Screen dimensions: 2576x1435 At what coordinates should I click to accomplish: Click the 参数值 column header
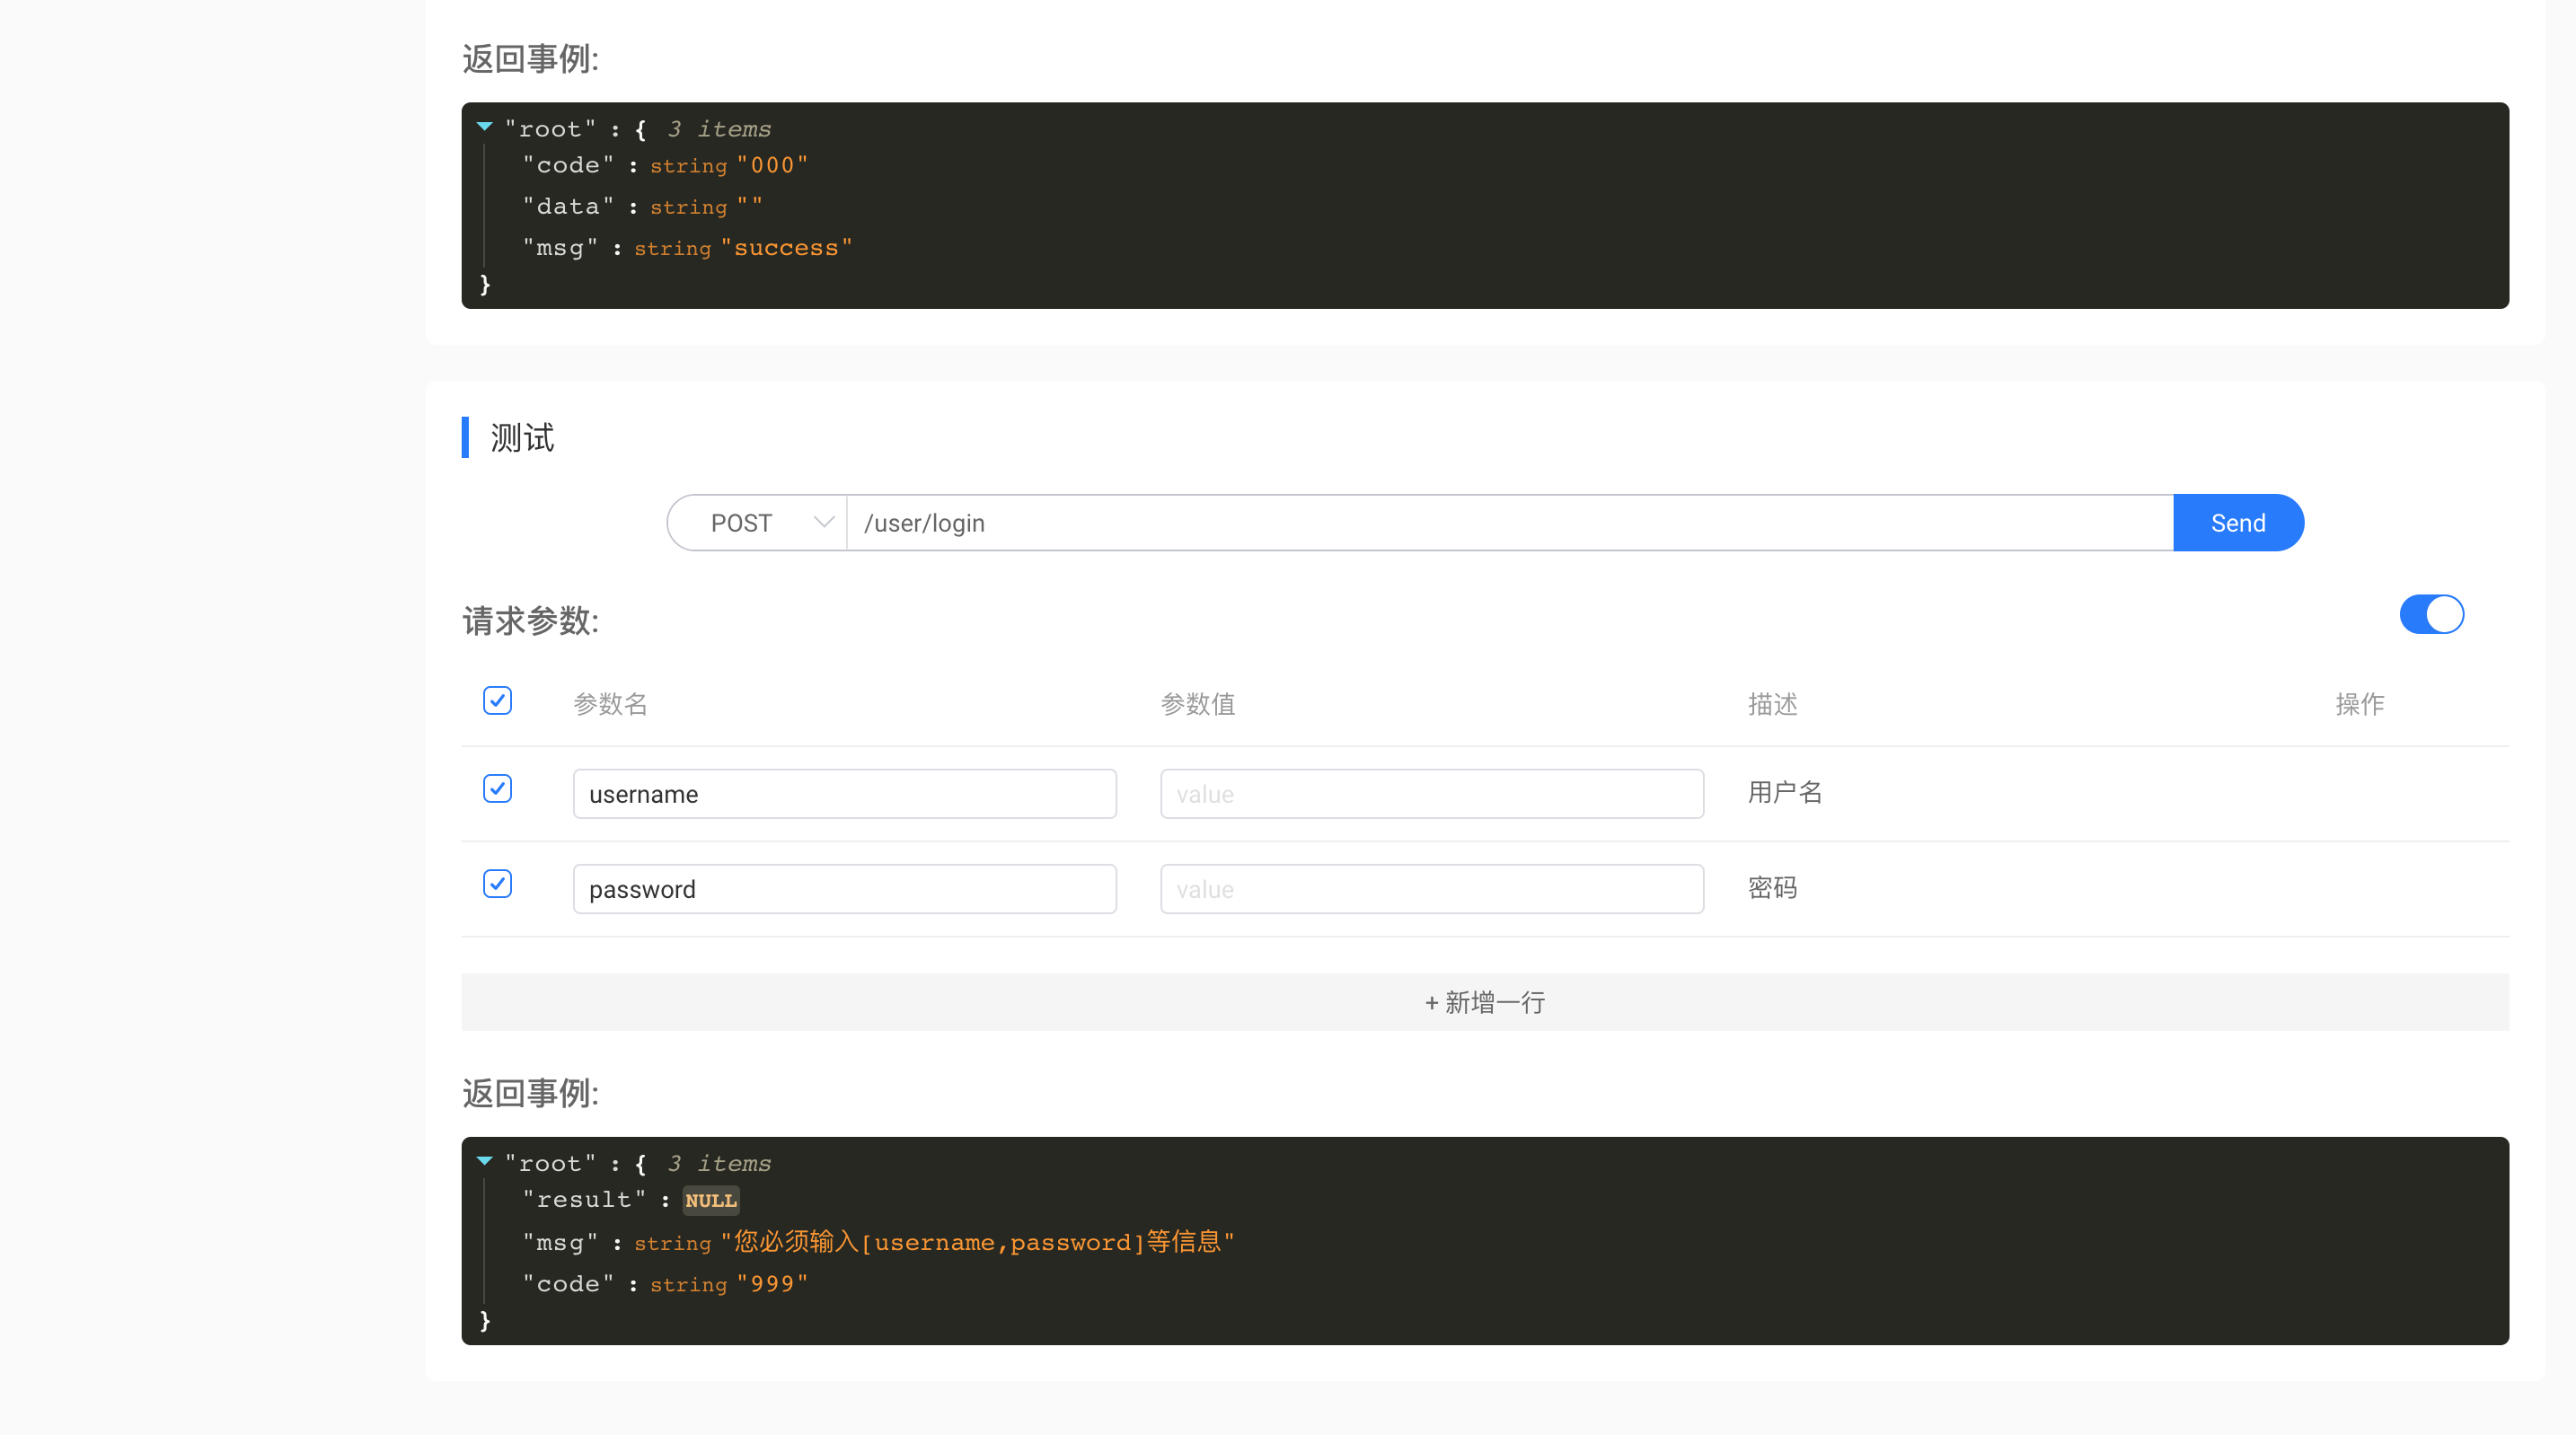(1197, 704)
